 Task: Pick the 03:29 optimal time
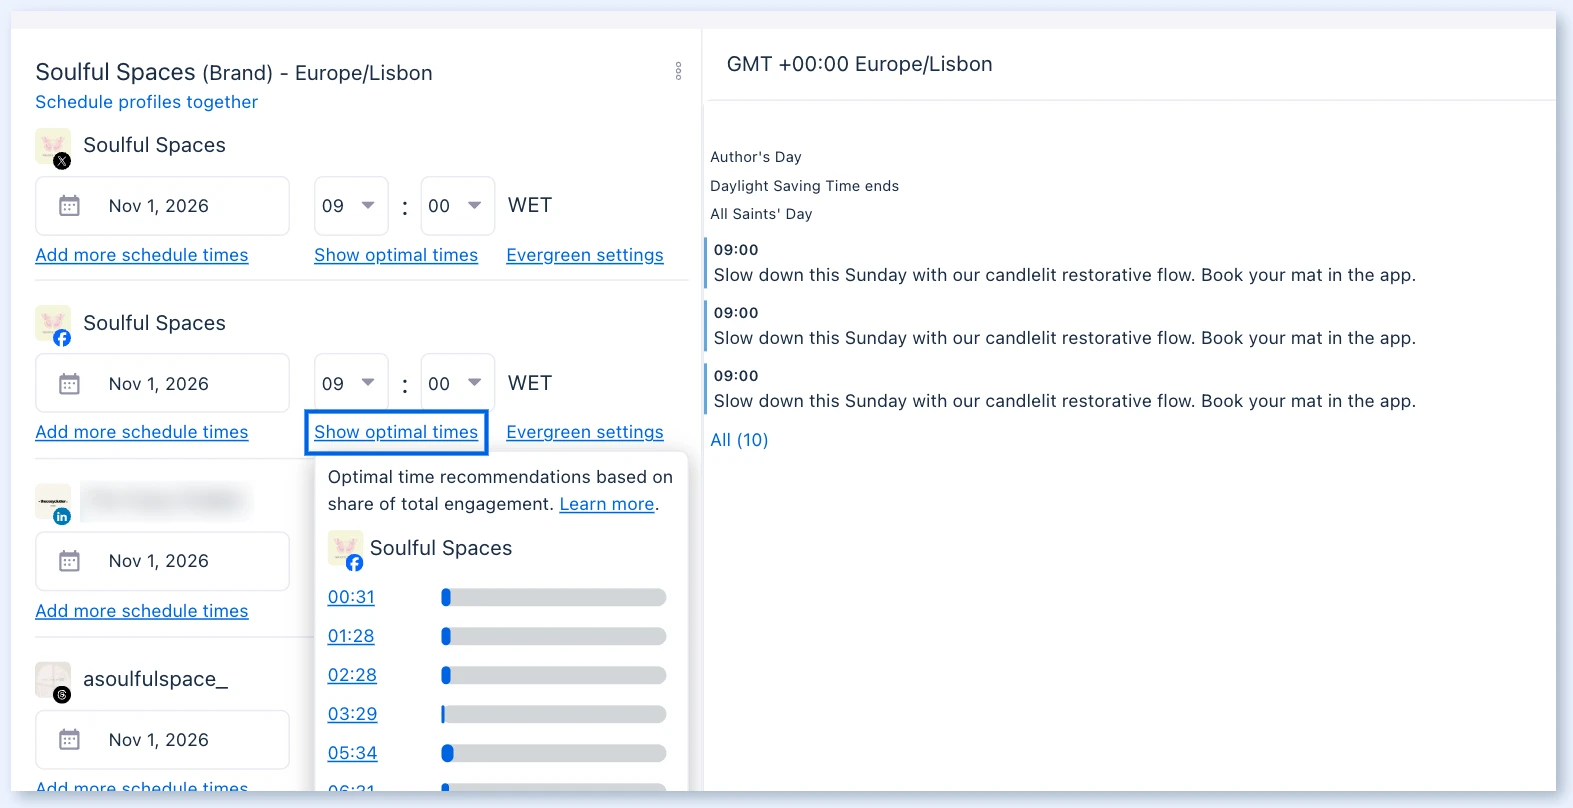pyautogui.click(x=352, y=714)
